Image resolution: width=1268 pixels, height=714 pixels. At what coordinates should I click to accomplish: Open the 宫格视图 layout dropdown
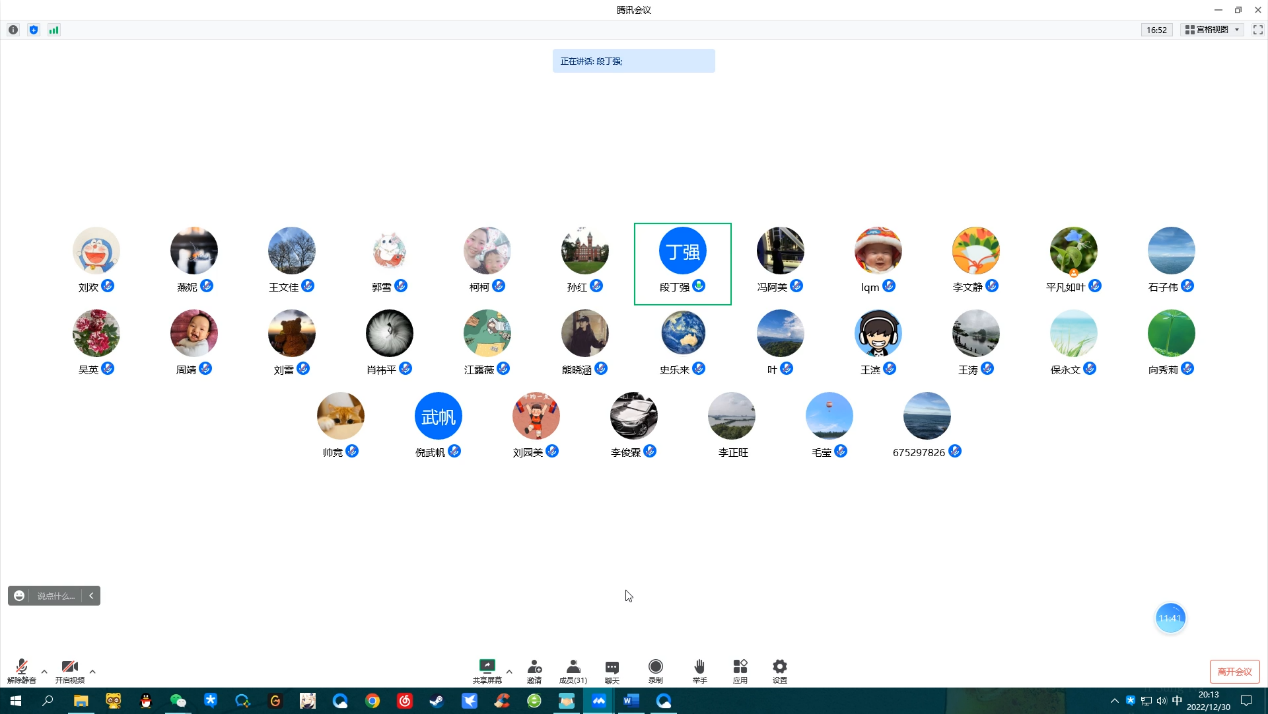click(1212, 30)
